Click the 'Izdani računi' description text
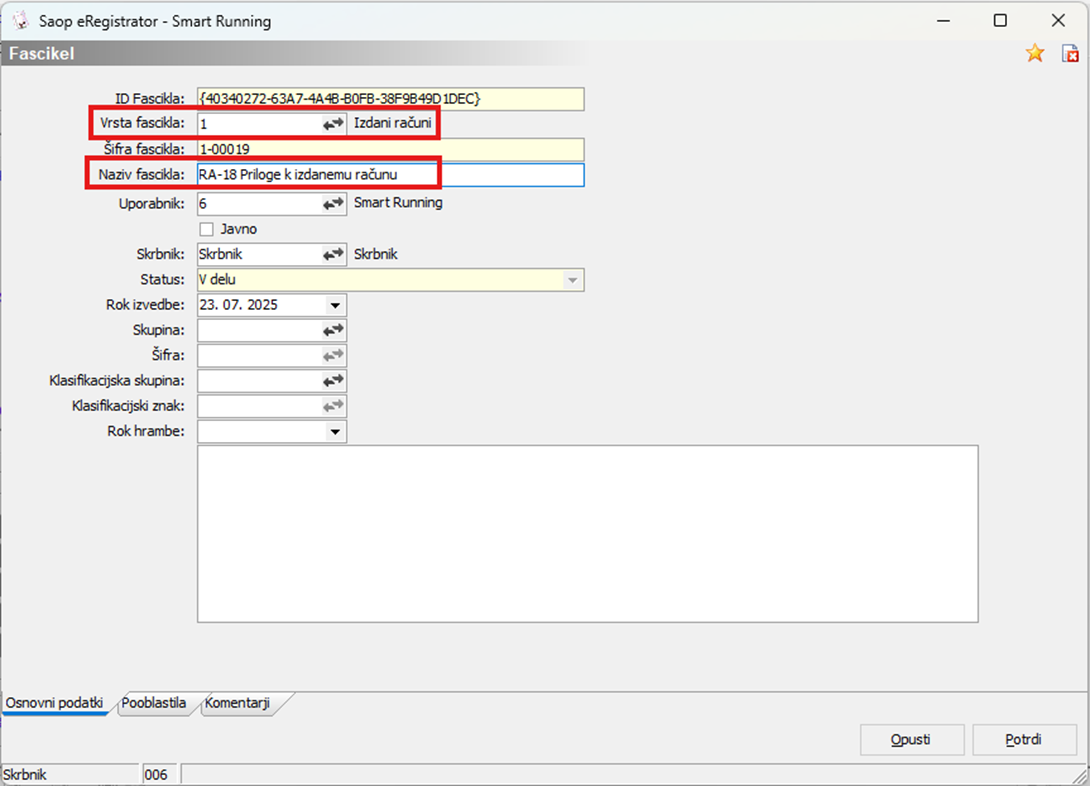The image size is (1090, 786). click(x=393, y=123)
